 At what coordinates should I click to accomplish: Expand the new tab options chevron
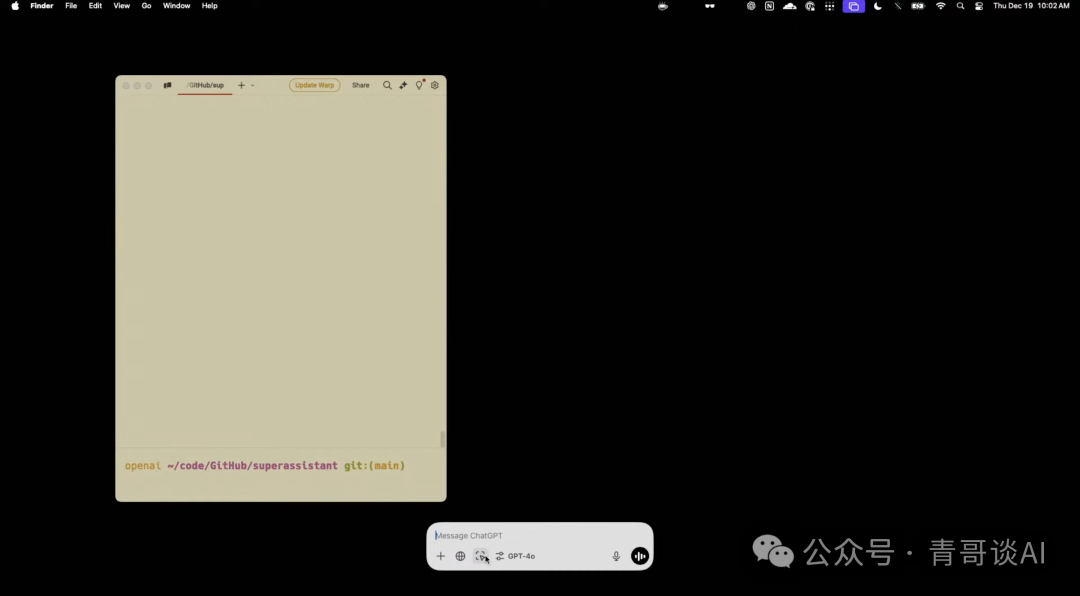tap(252, 85)
